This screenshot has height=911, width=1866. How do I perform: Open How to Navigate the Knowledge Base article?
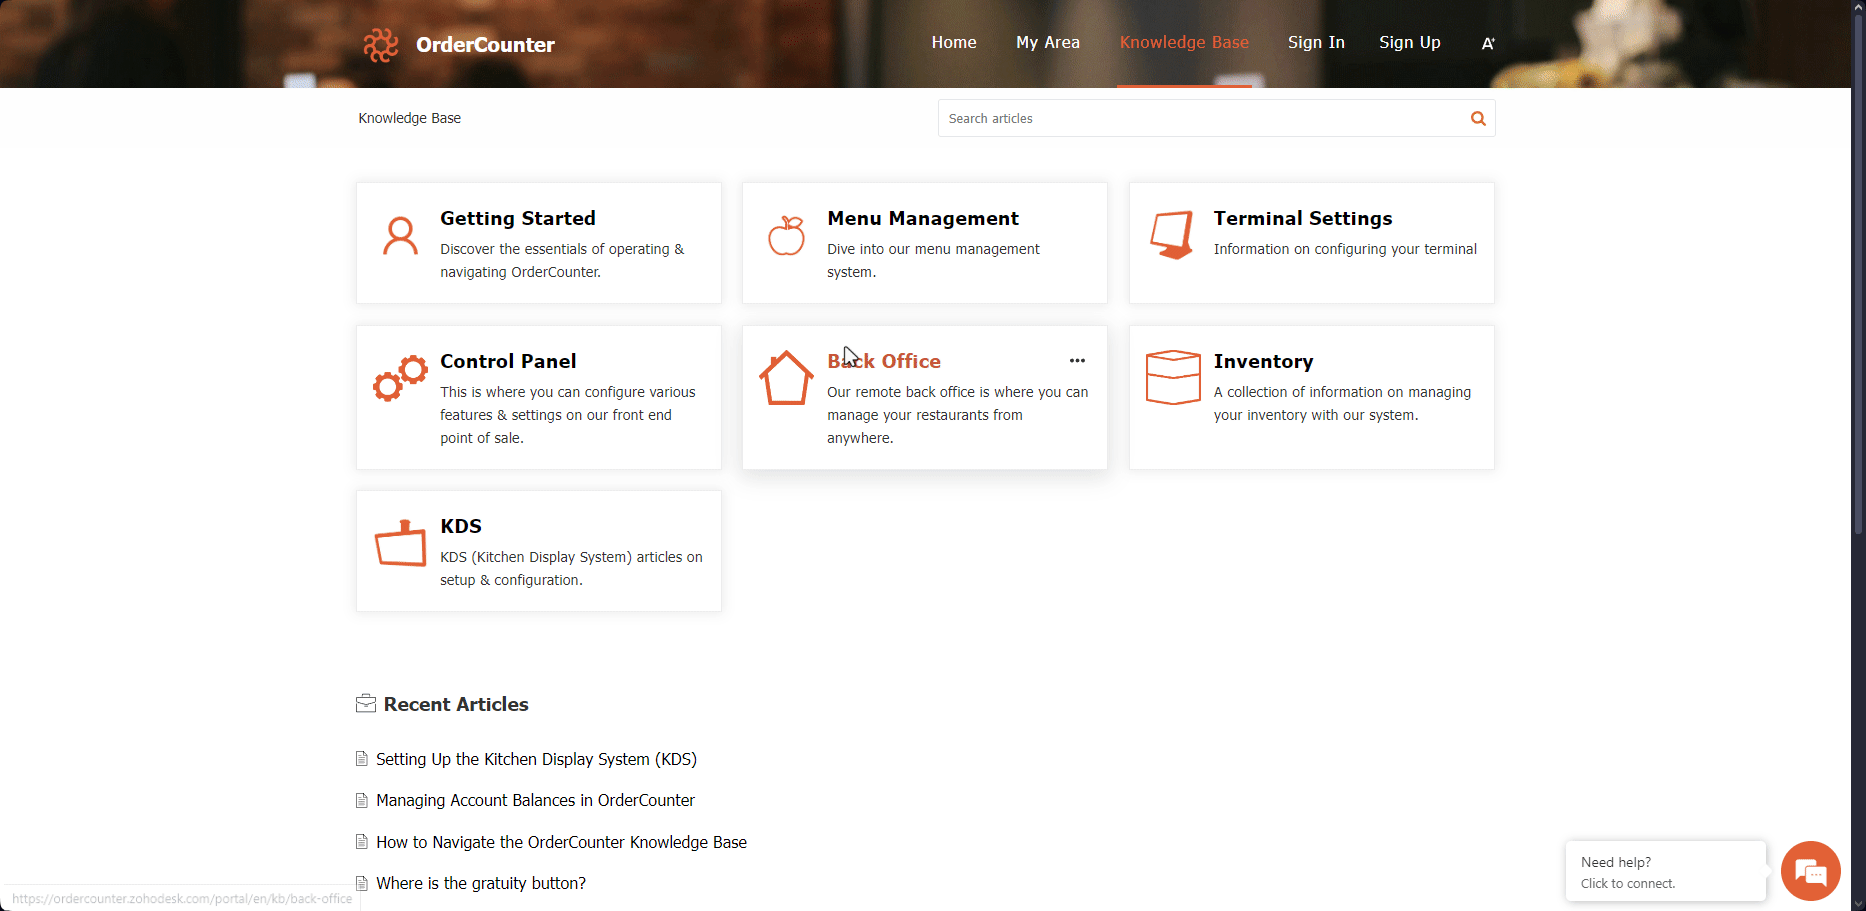click(x=561, y=842)
